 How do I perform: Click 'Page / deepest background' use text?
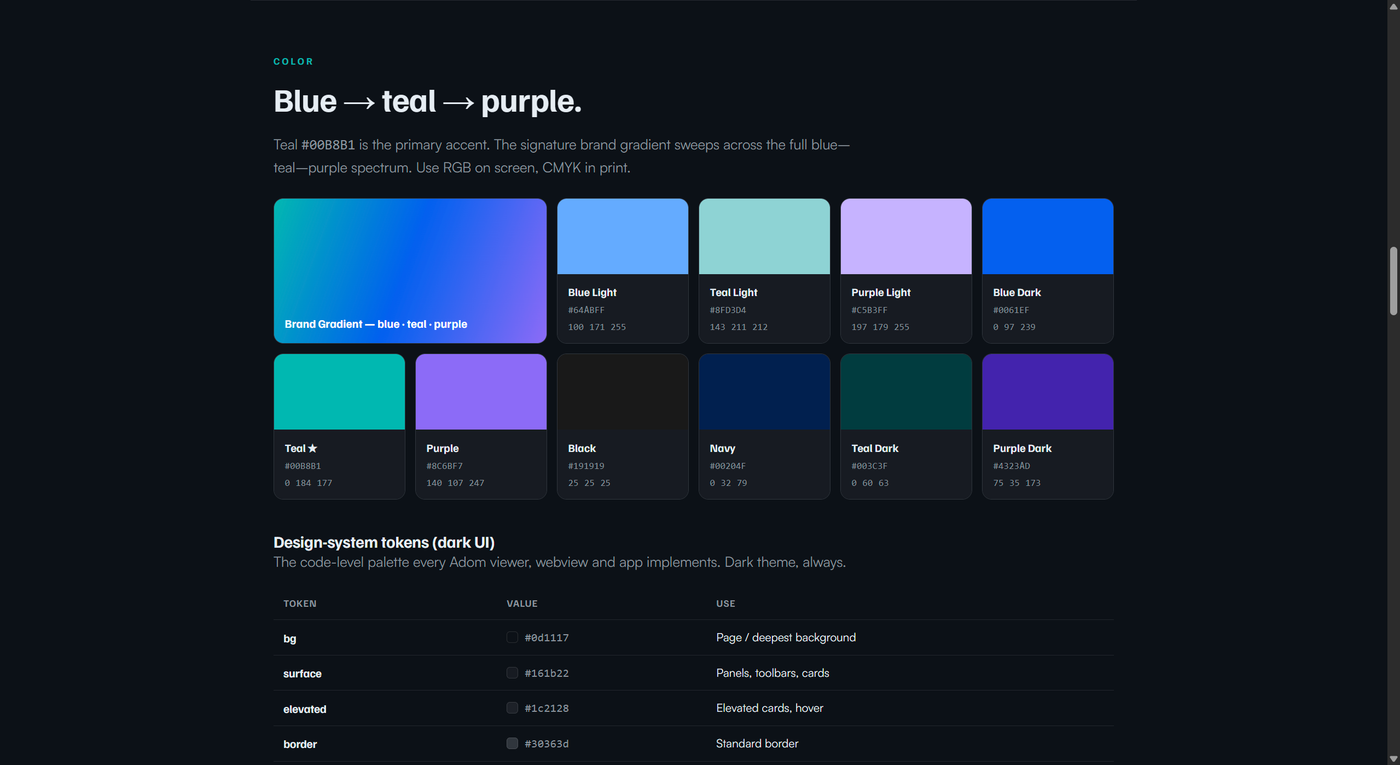786,638
